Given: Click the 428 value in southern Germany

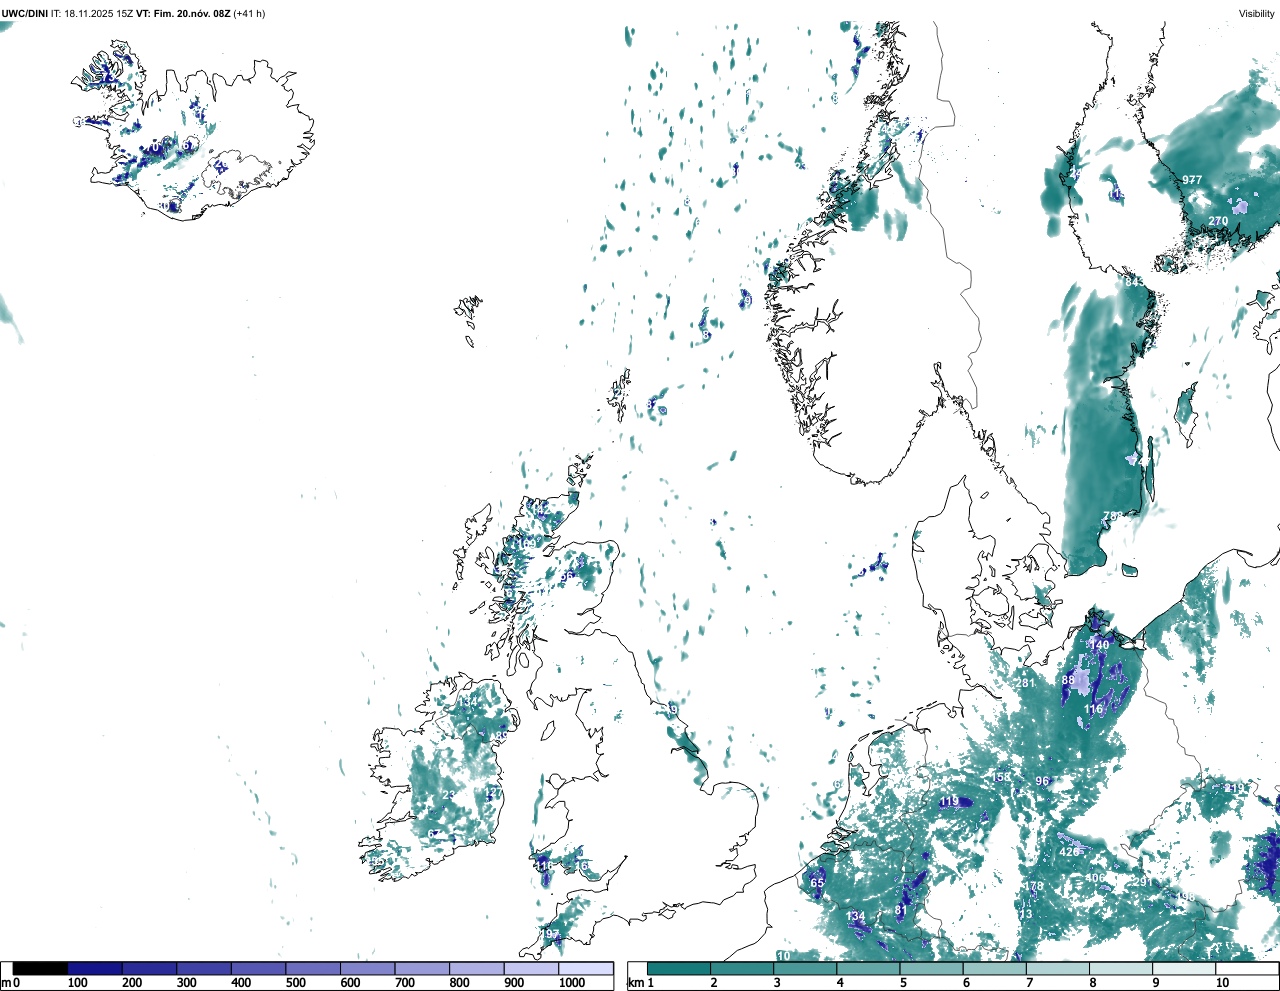Looking at the screenshot, I should point(1069,852).
